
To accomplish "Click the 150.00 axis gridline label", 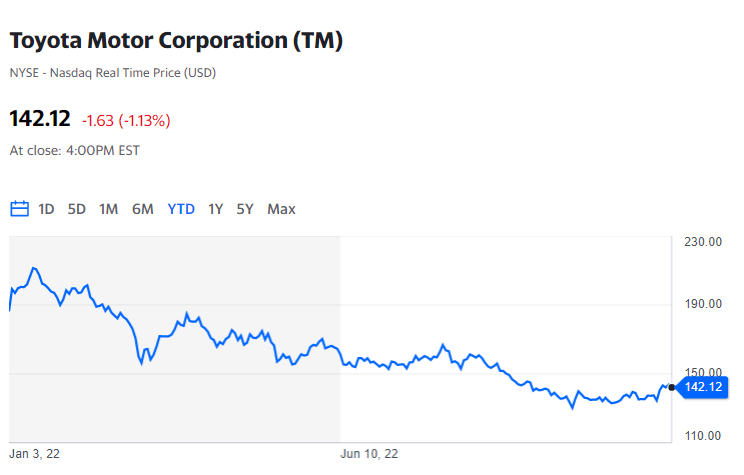I will [702, 371].
